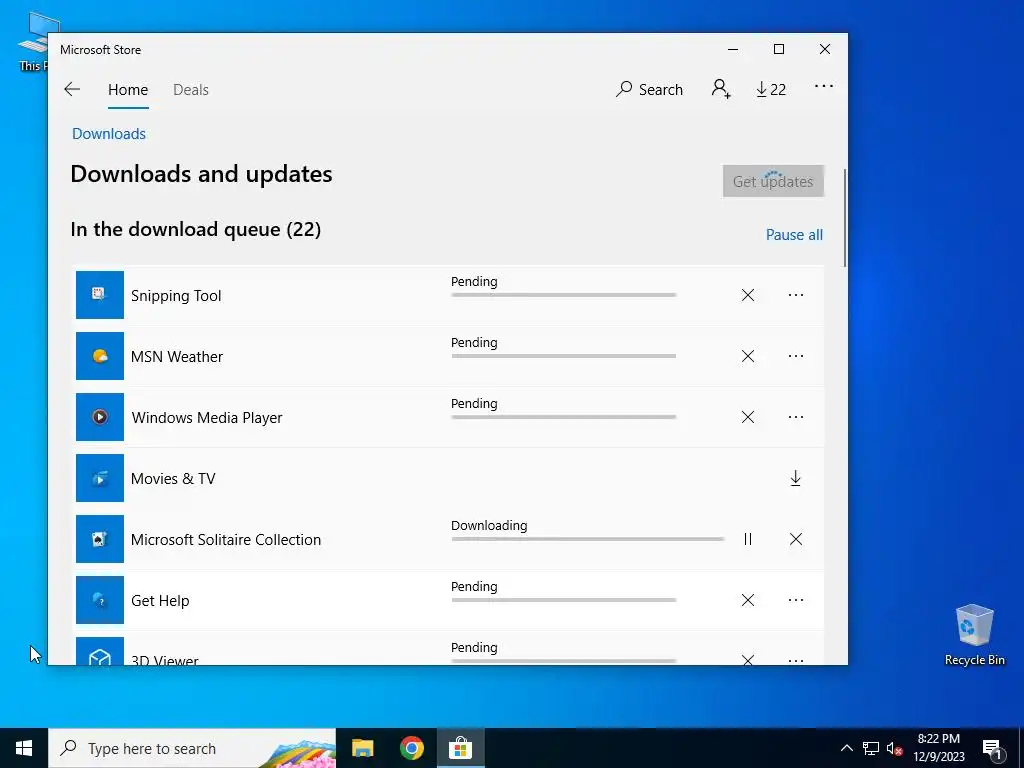Viewport: 1024px width, 768px height.
Task: Open more options for MSN Weather
Action: pos(795,356)
